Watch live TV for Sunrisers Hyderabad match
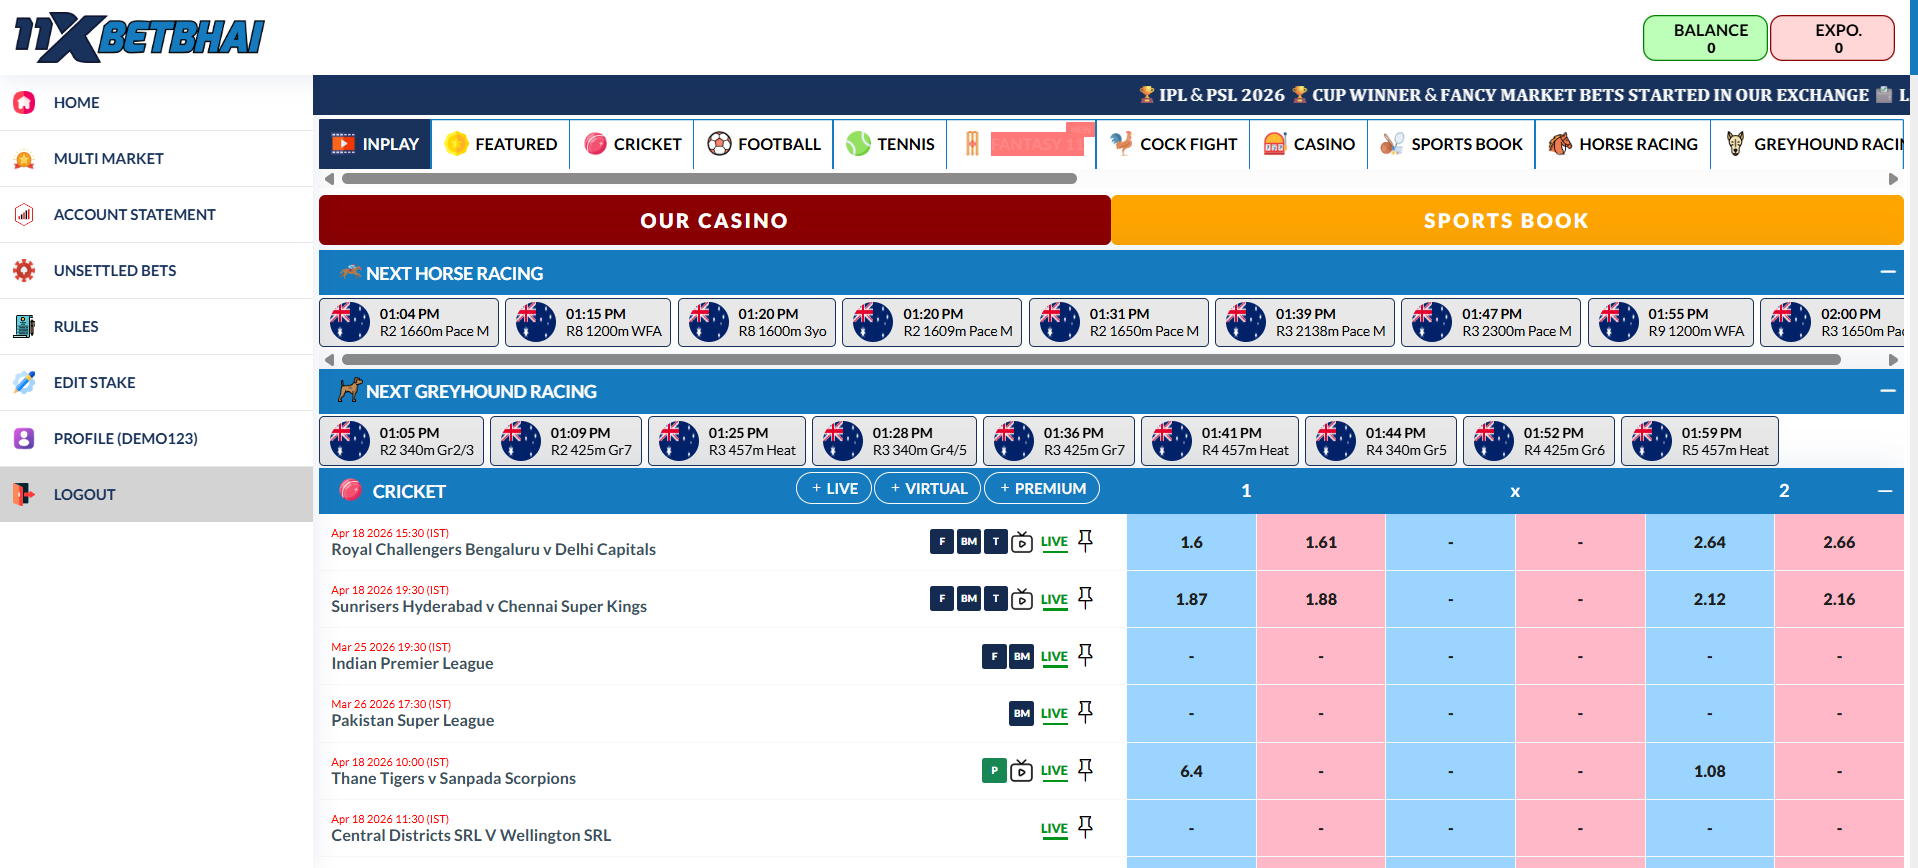 click(x=1021, y=599)
